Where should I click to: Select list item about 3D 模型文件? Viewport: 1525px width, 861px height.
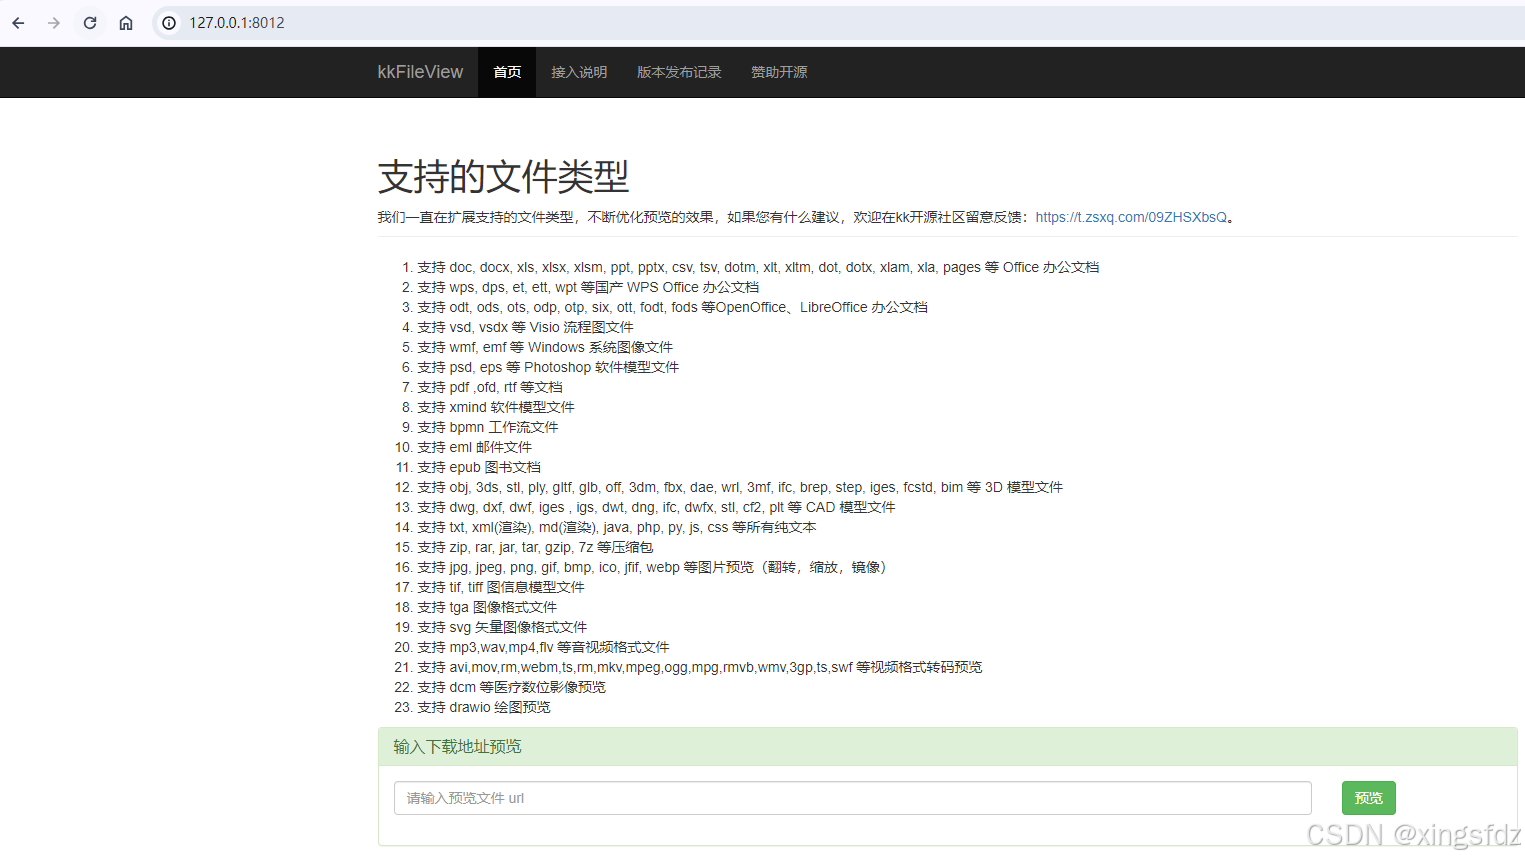(740, 487)
